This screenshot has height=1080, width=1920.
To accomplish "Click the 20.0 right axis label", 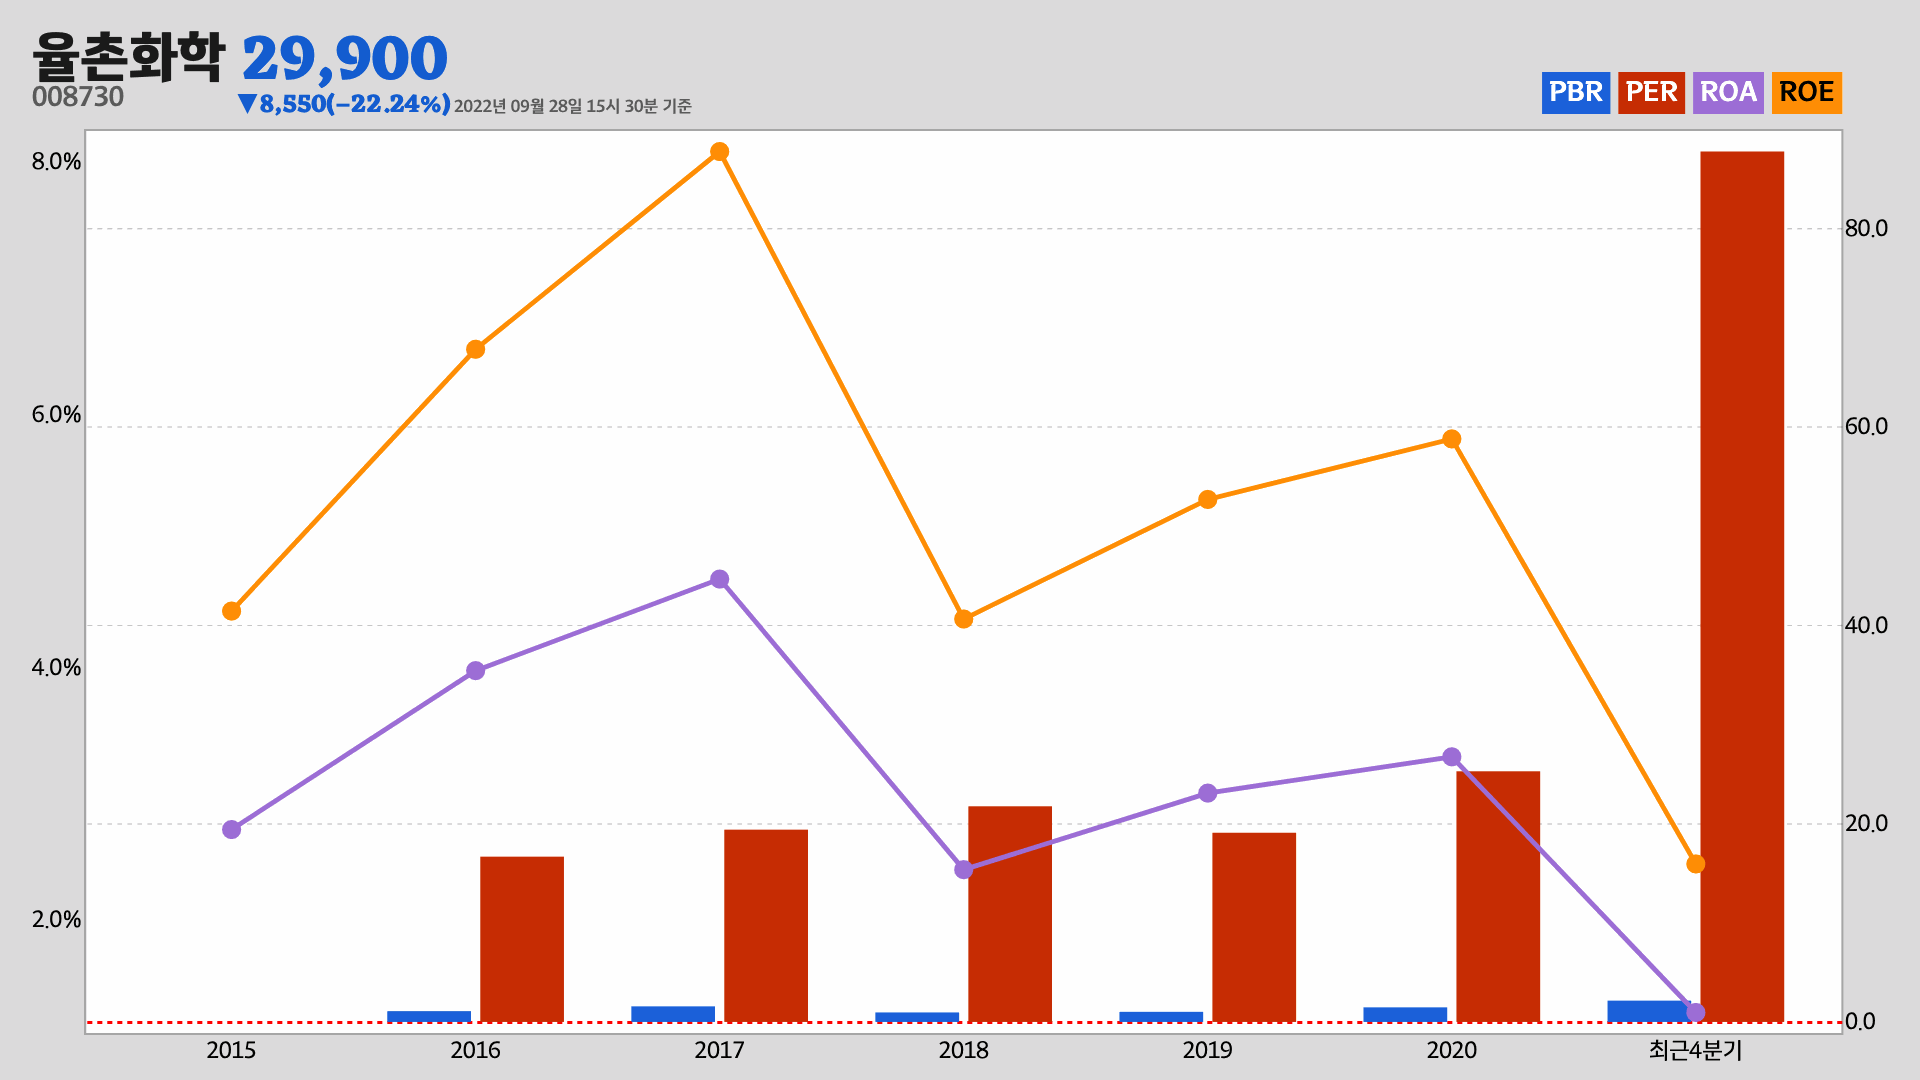I will [x=1866, y=823].
